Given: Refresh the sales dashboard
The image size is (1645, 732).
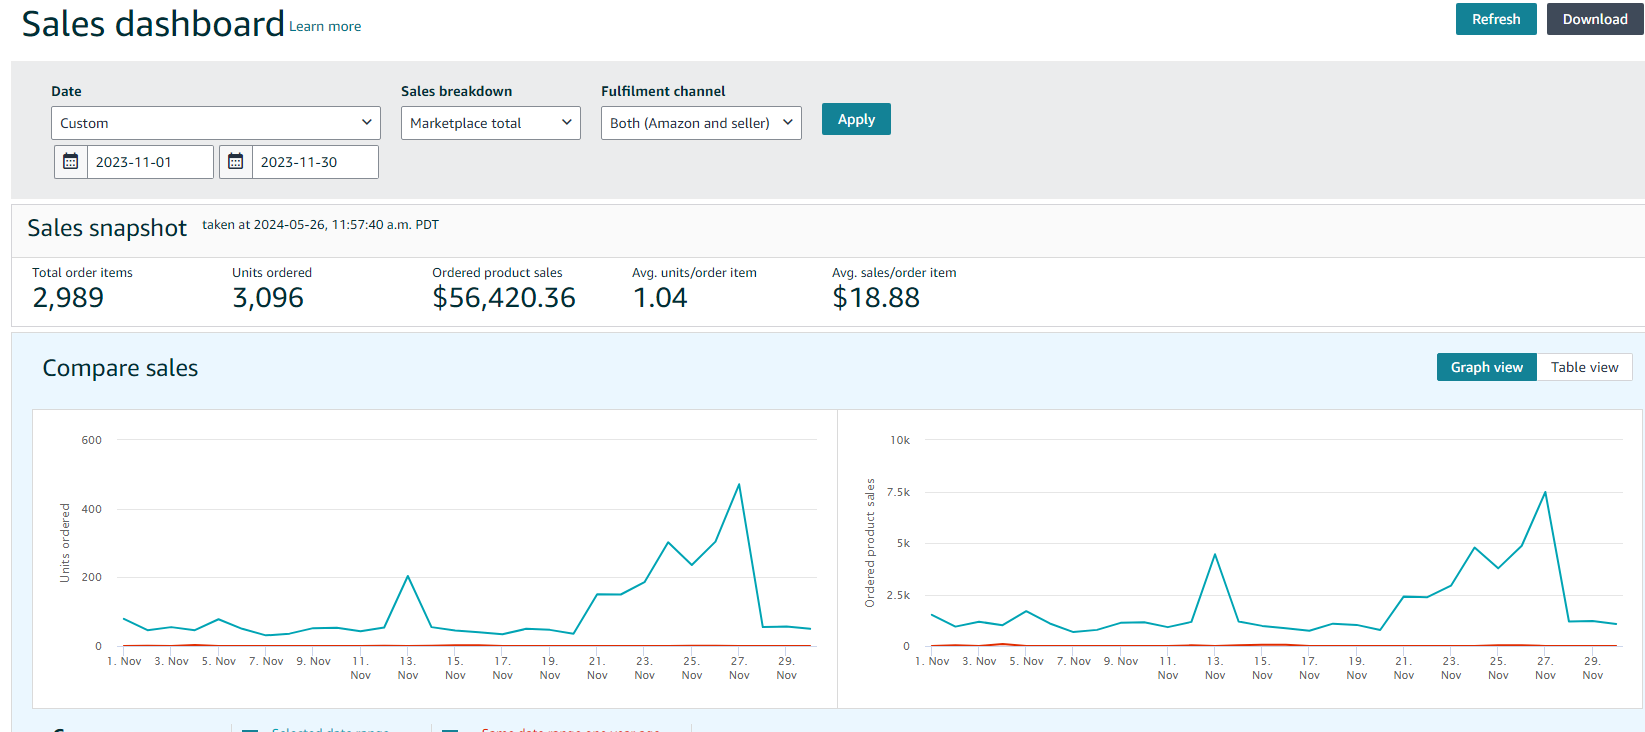Looking at the screenshot, I should coord(1495,19).
